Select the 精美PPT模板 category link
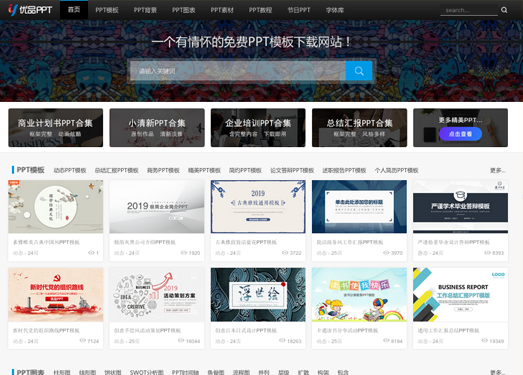This screenshot has height=375, width=523. [204, 170]
